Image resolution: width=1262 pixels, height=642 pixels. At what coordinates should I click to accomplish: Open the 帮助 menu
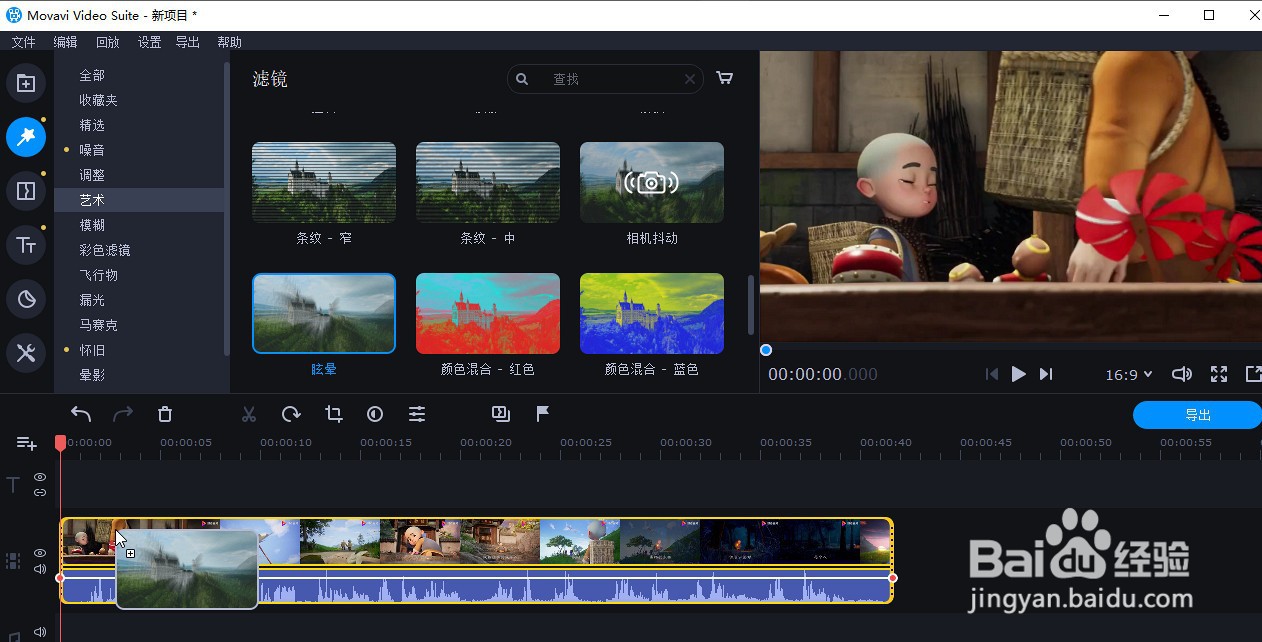click(229, 42)
